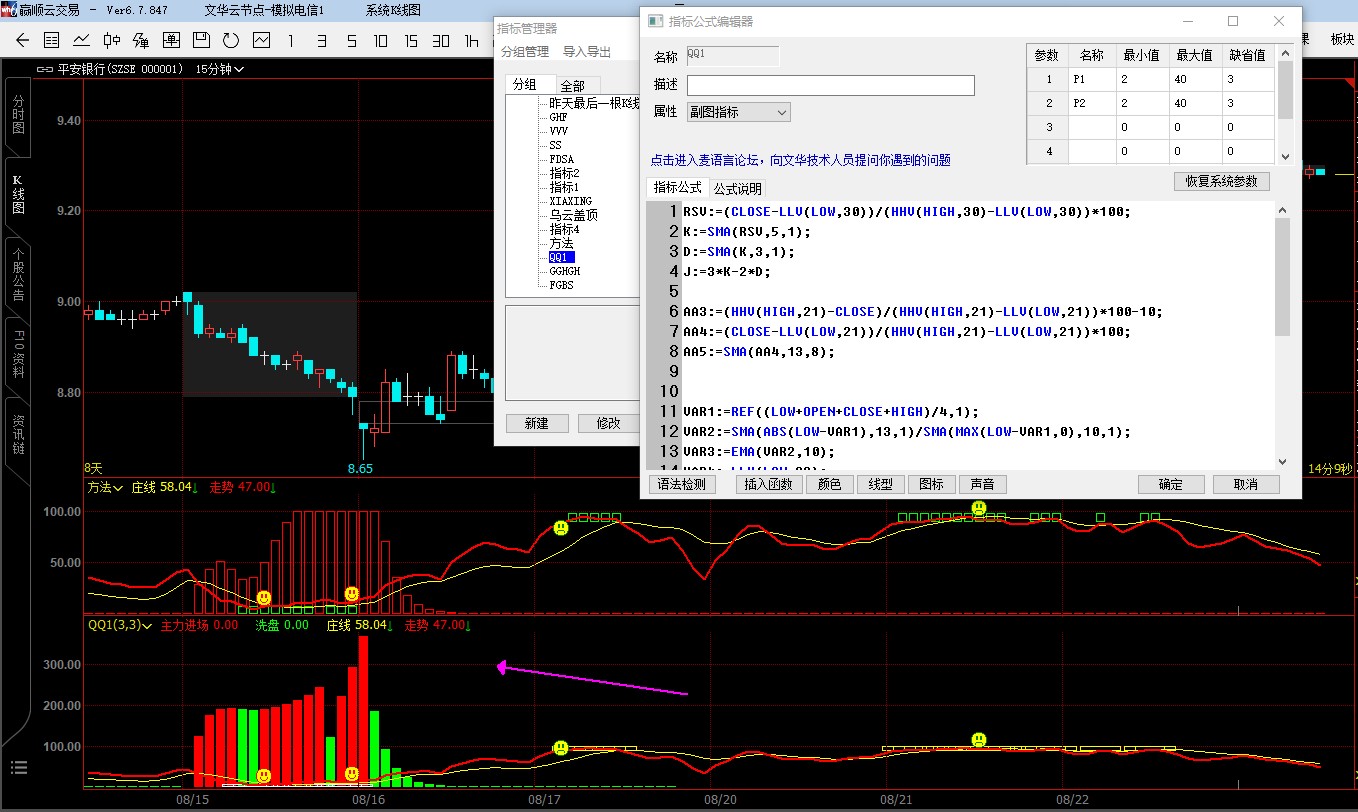Open the 导入导出 menu
This screenshot has height=812, width=1358.
[587, 52]
